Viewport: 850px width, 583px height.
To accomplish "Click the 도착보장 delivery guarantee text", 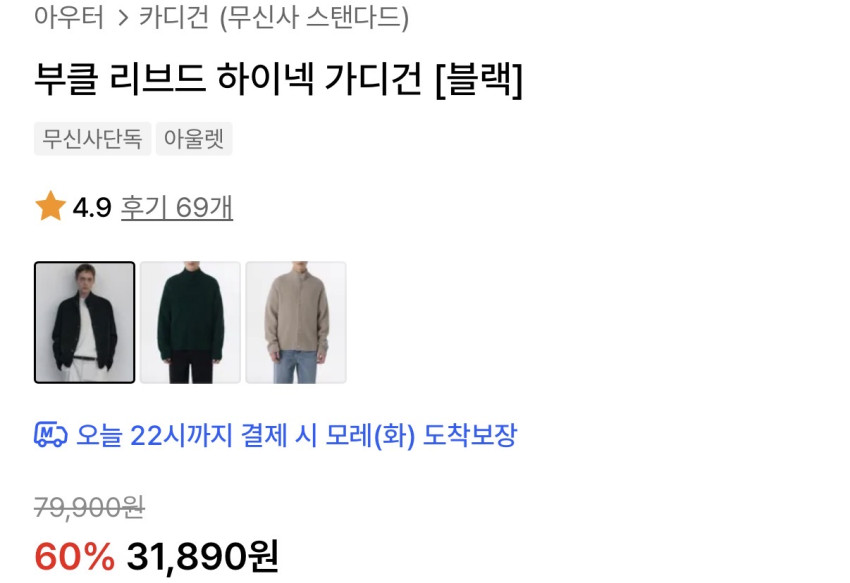I will [x=470, y=435].
